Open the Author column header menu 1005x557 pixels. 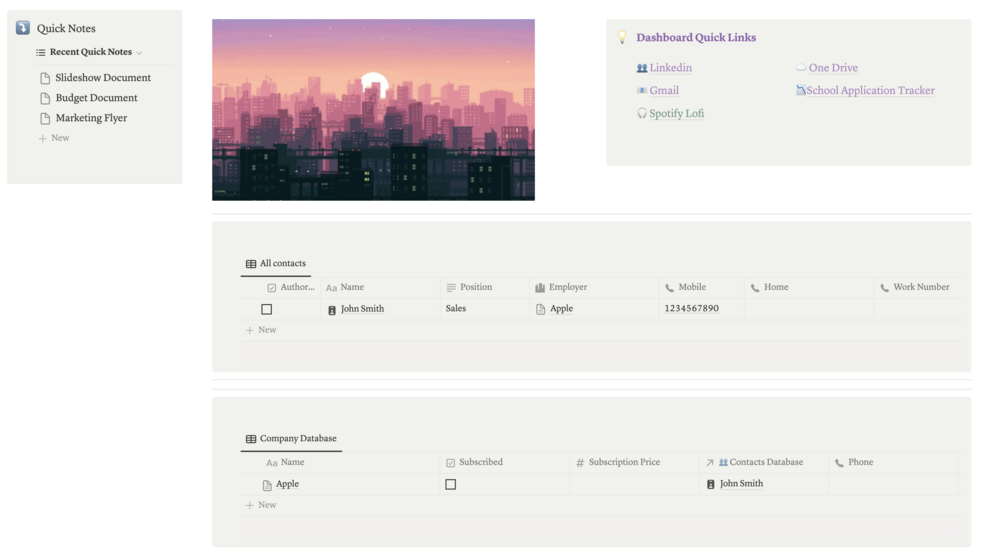tap(291, 287)
